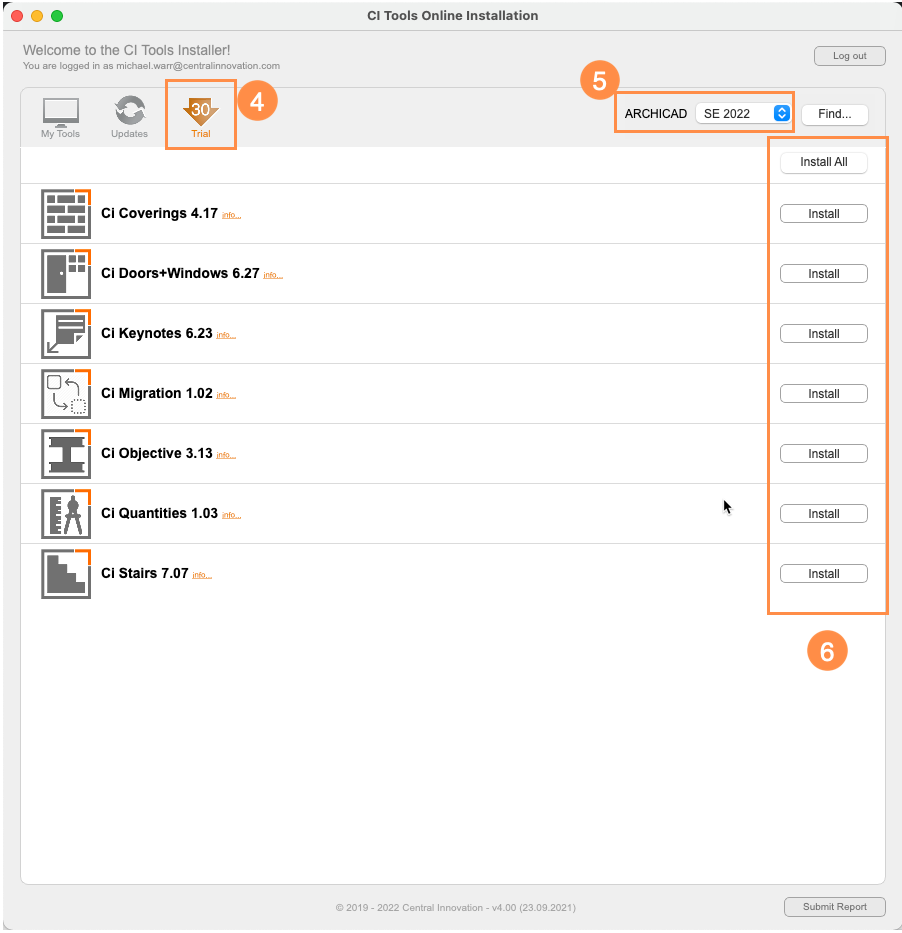
Task: Switch to the Updates tab
Action: [129, 118]
